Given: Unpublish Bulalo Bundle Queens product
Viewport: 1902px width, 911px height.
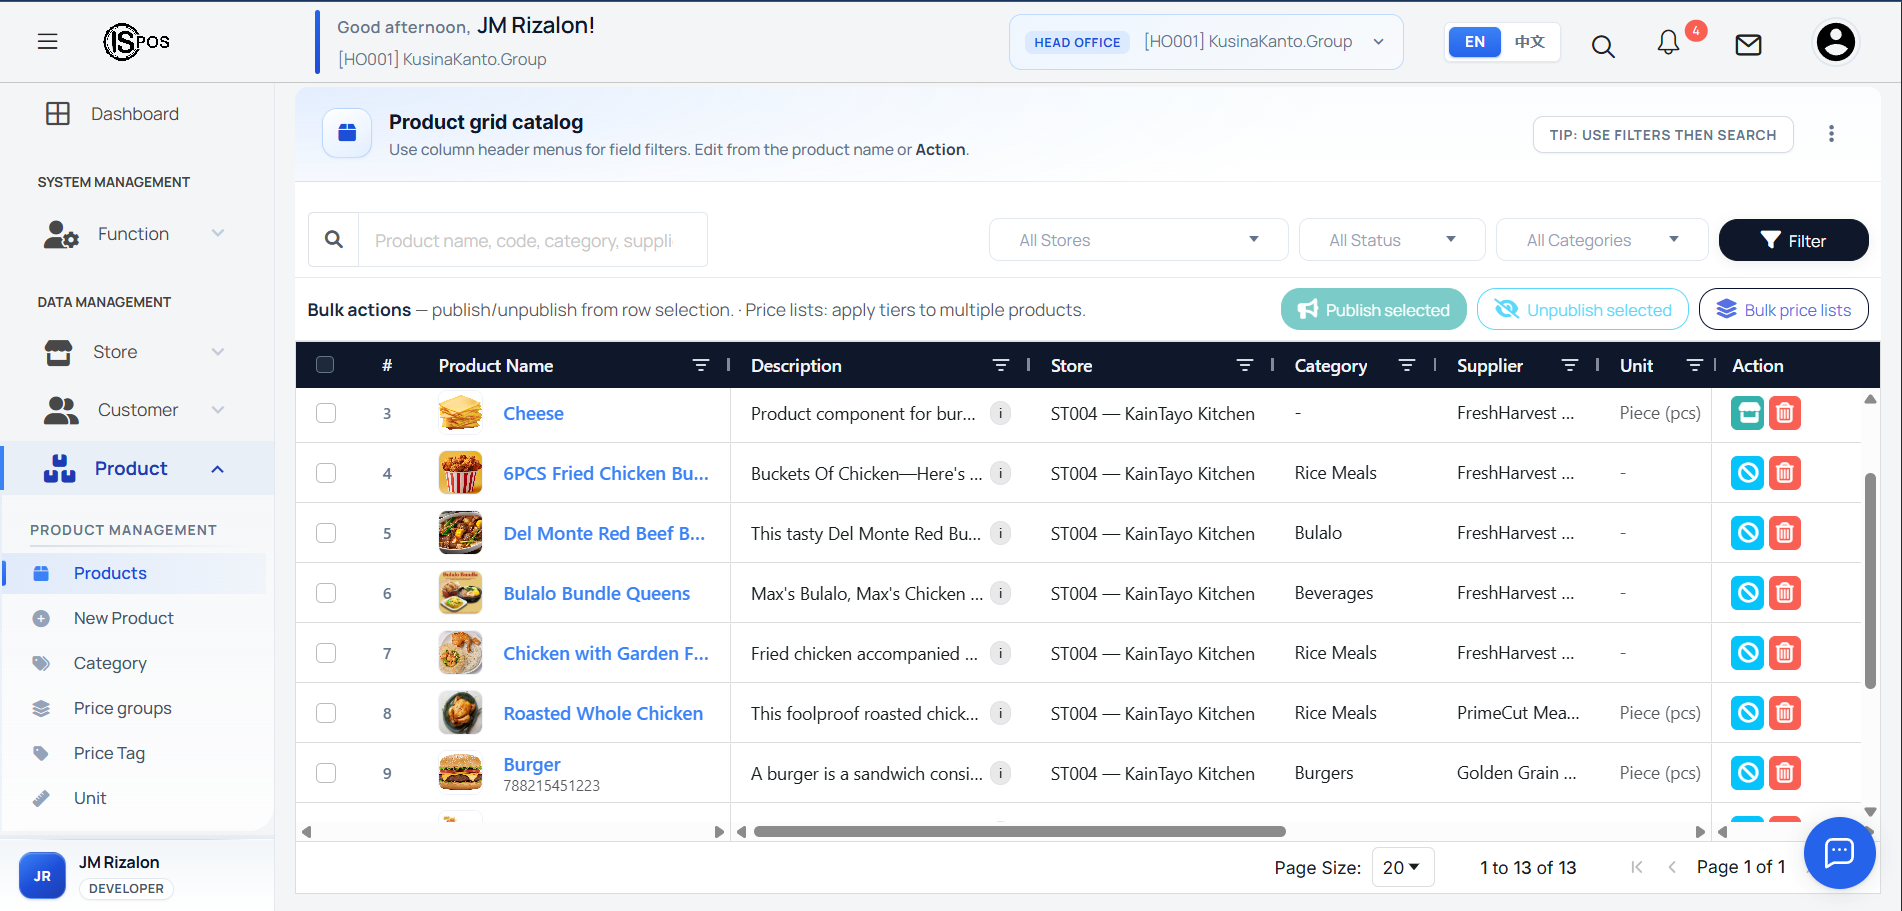Looking at the screenshot, I should [1747, 593].
